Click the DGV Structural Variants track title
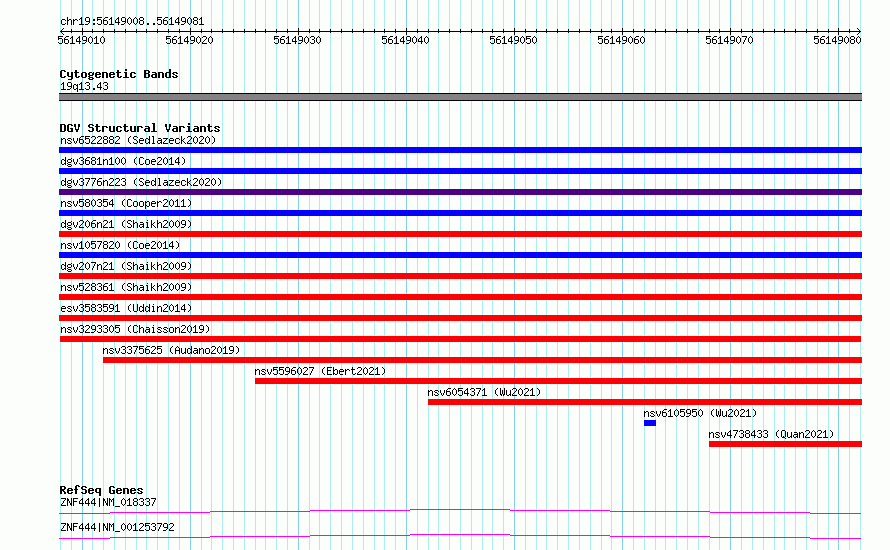Screen dimensions: 890x550 [140, 128]
